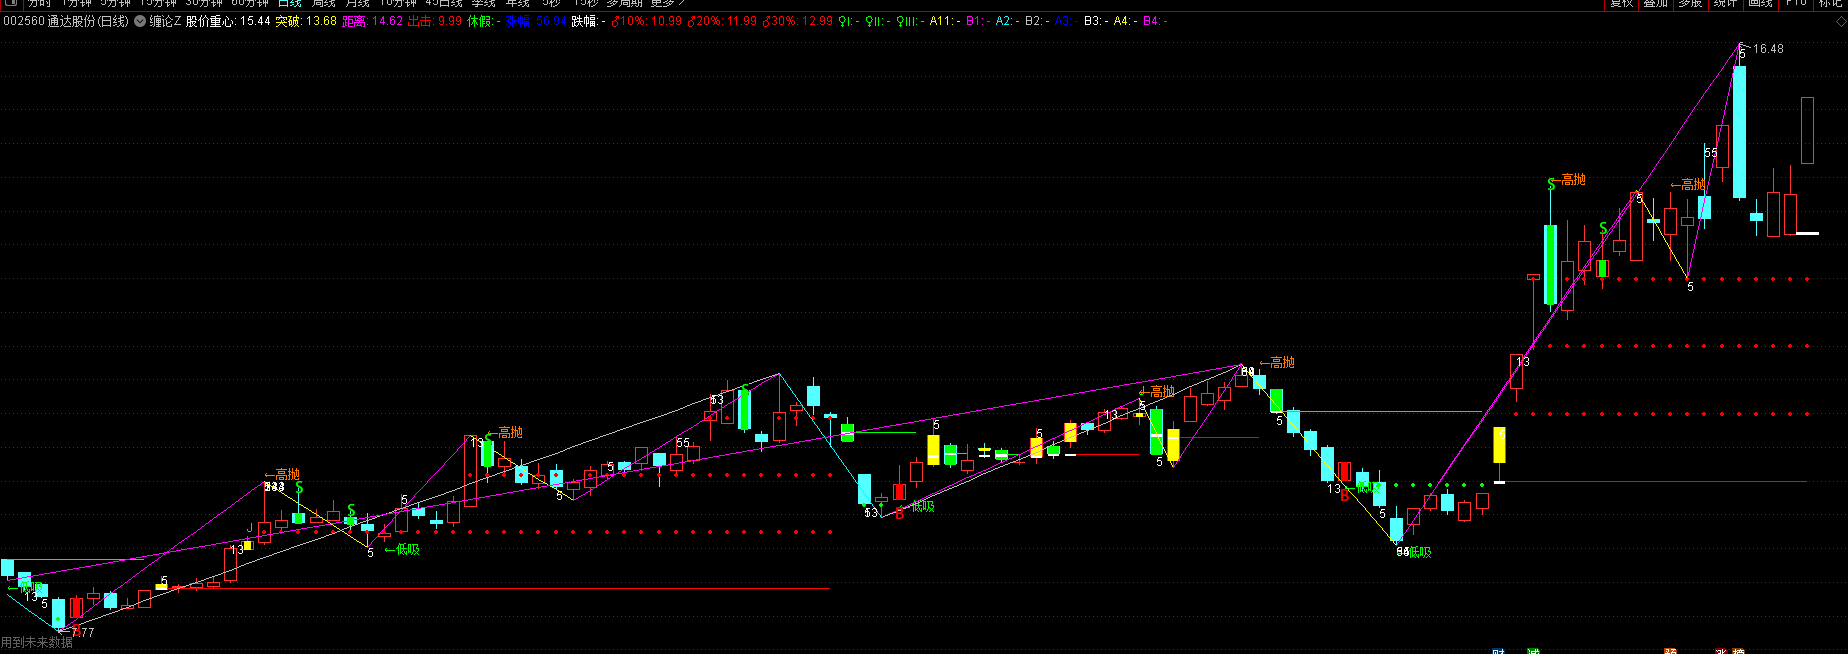Open the 多股 multi-stock button
1848x654 pixels.
[x=1691, y=3]
